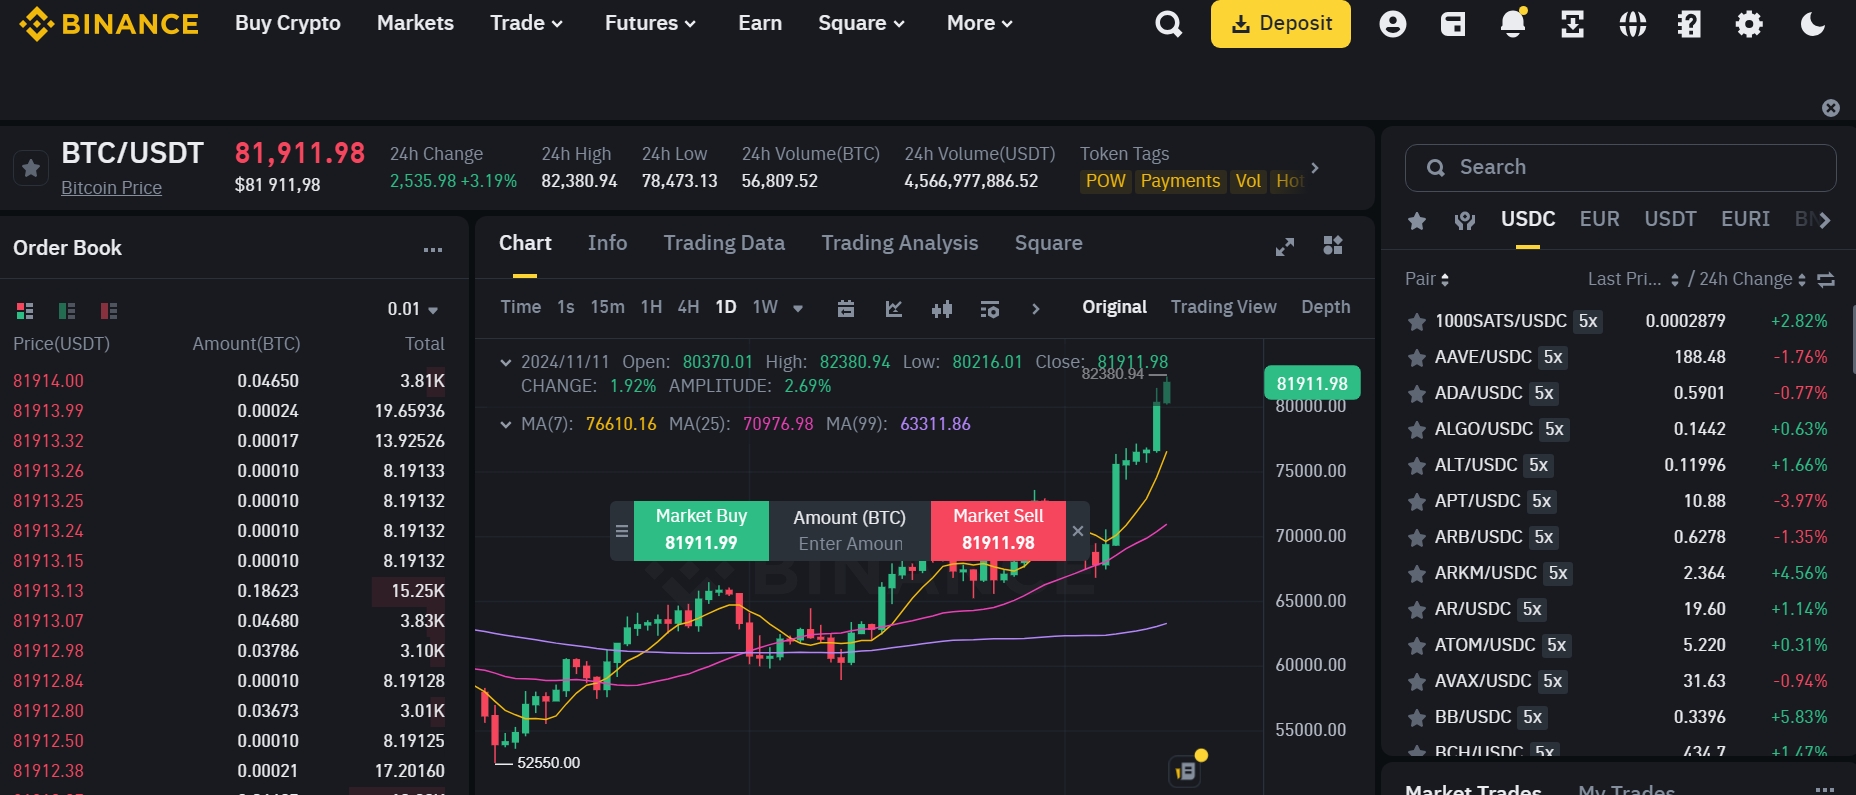This screenshot has width=1856, height=795.
Task: Go to Buy Crypto
Action: pyautogui.click(x=288, y=23)
